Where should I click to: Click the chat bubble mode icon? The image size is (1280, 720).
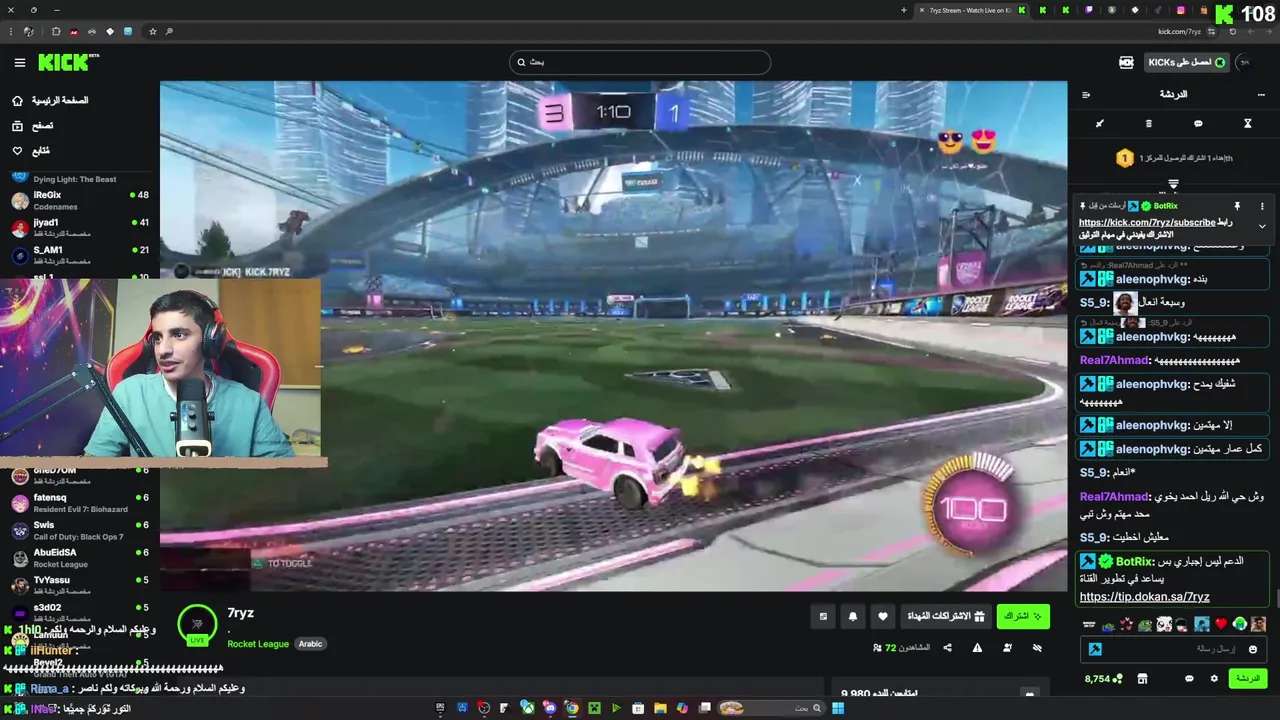(1198, 124)
